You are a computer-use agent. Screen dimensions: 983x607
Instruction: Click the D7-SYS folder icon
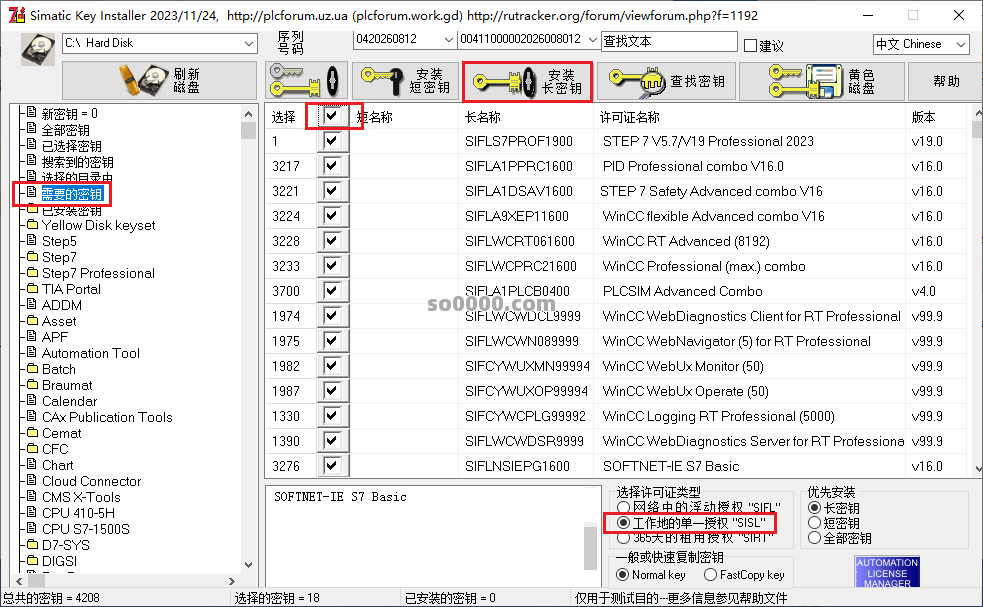pos(33,544)
